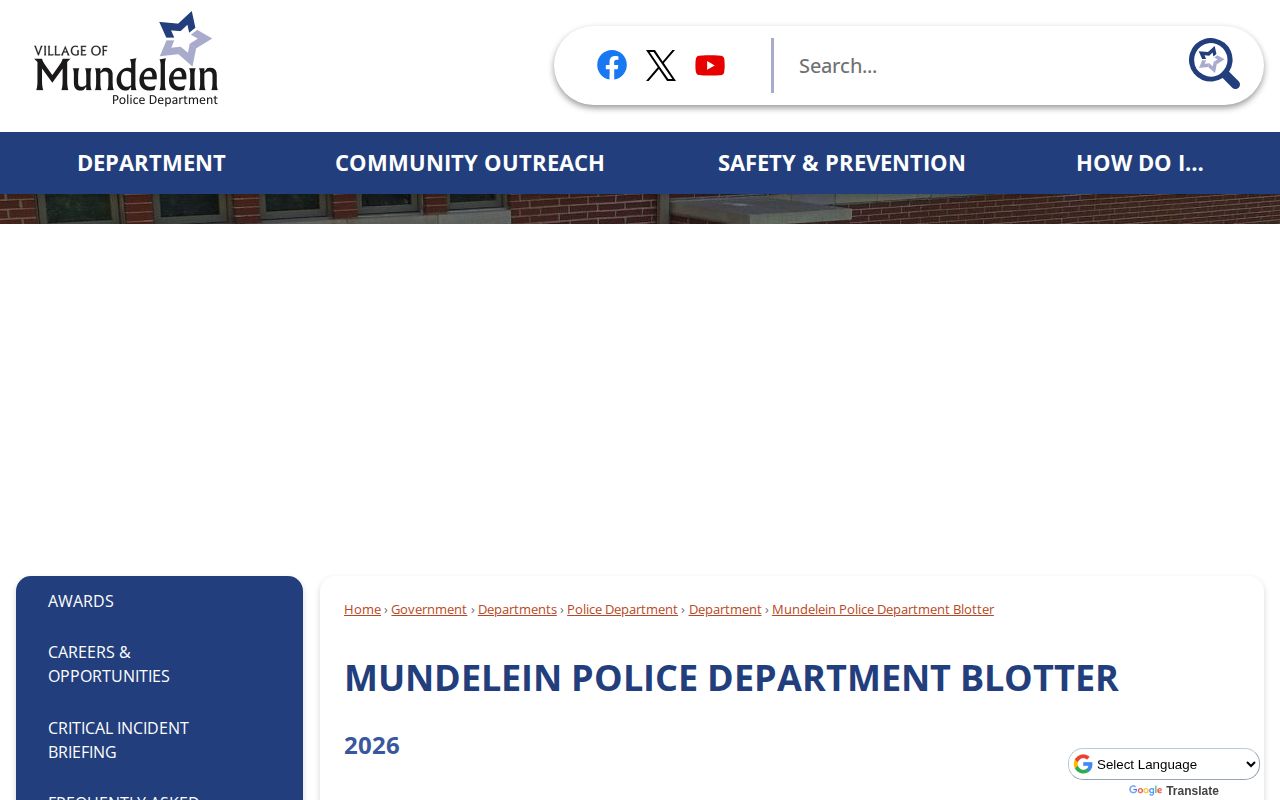Select Critical Incident Briefing in sidebar
Image resolution: width=1280 pixels, height=800 pixels.
coord(118,740)
